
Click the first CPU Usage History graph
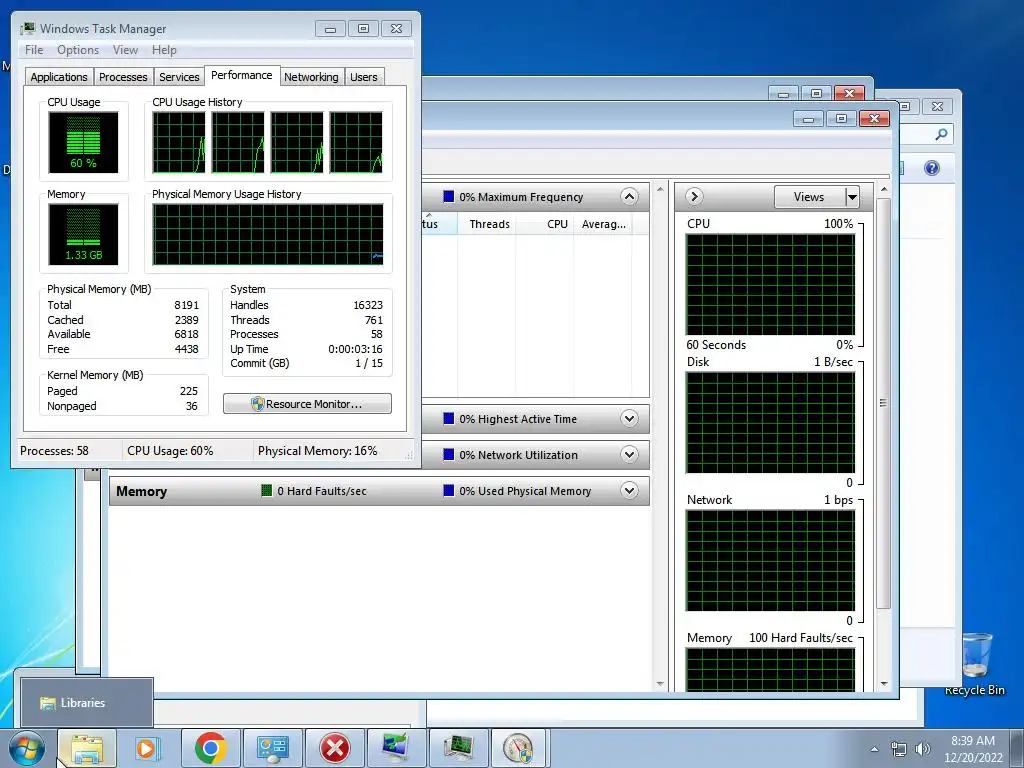[x=179, y=142]
